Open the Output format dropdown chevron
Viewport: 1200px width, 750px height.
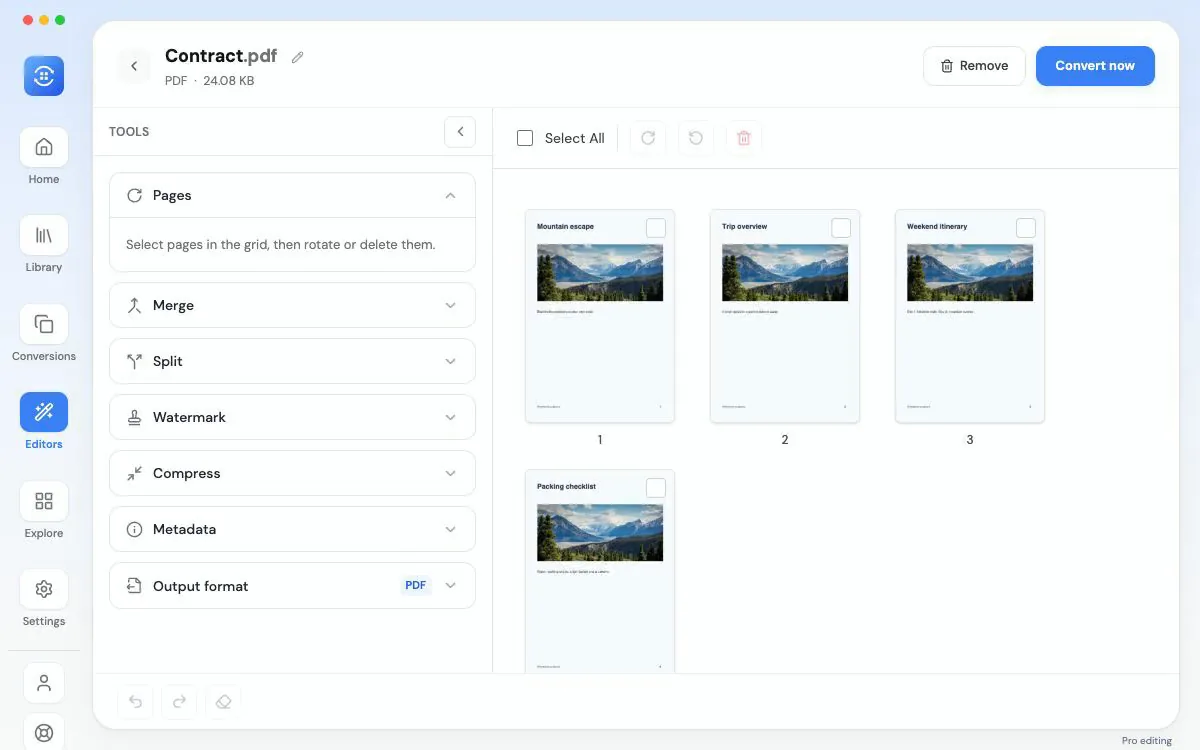pos(450,586)
